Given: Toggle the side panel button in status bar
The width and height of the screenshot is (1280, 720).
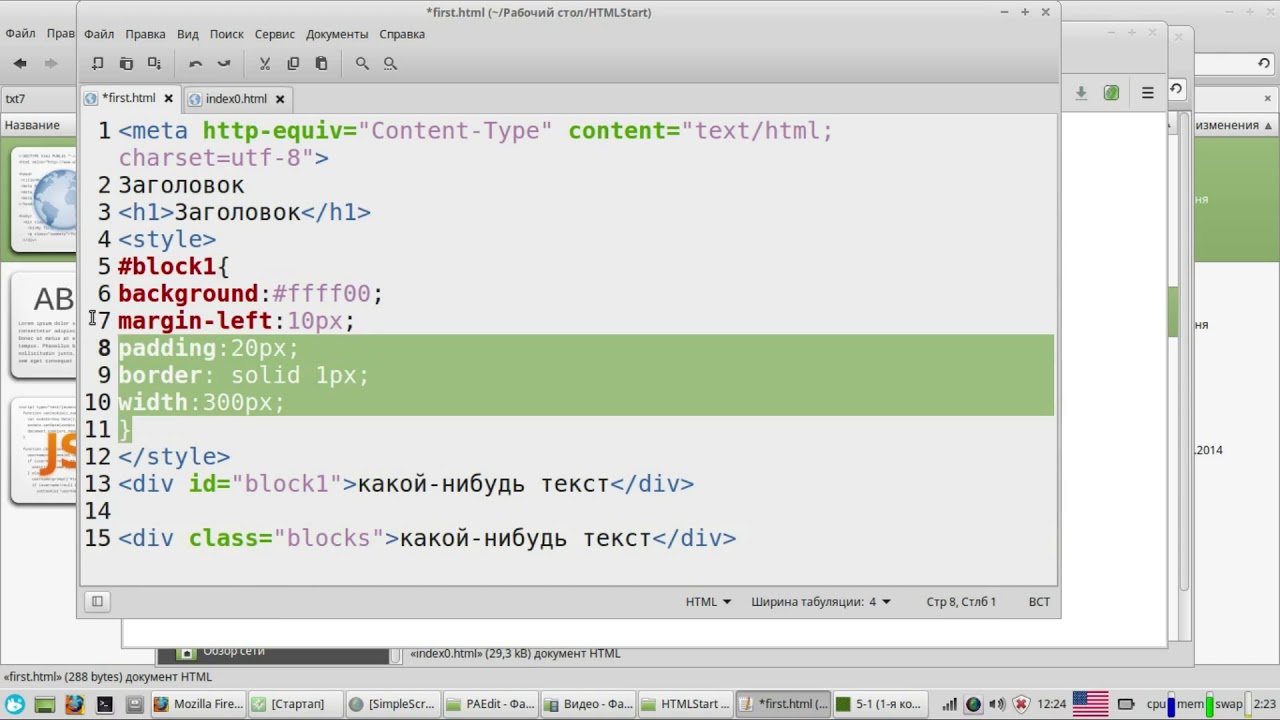Looking at the screenshot, I should [x=97, y=601].
